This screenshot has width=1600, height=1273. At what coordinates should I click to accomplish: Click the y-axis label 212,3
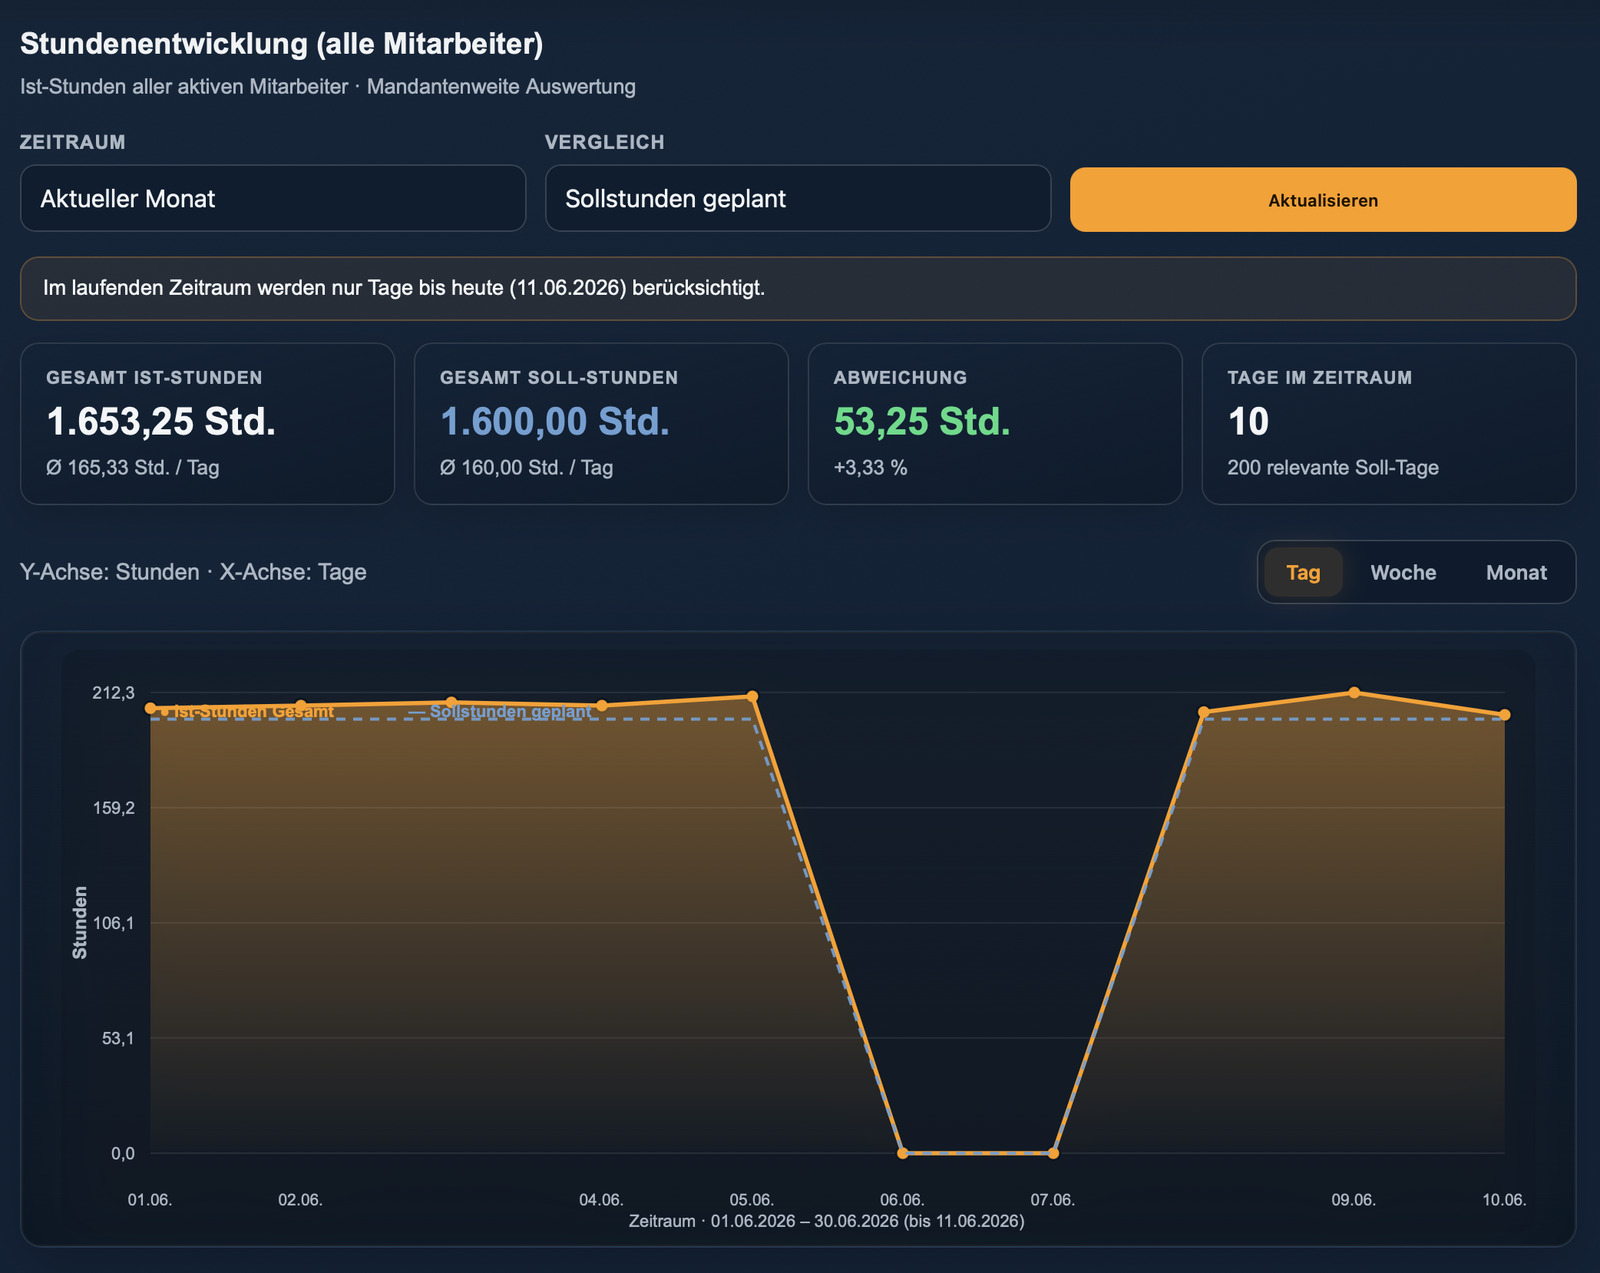[x=113, y=692]
